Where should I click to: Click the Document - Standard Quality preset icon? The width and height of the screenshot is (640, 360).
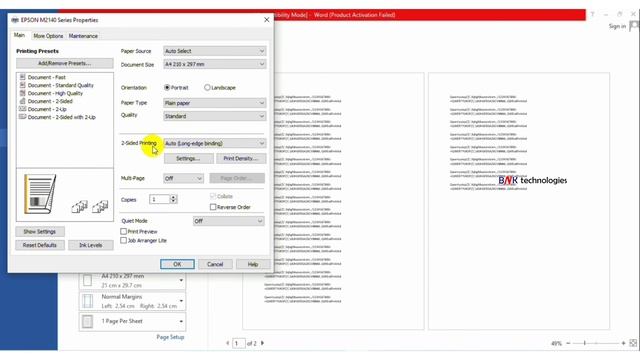click(22, 85)
